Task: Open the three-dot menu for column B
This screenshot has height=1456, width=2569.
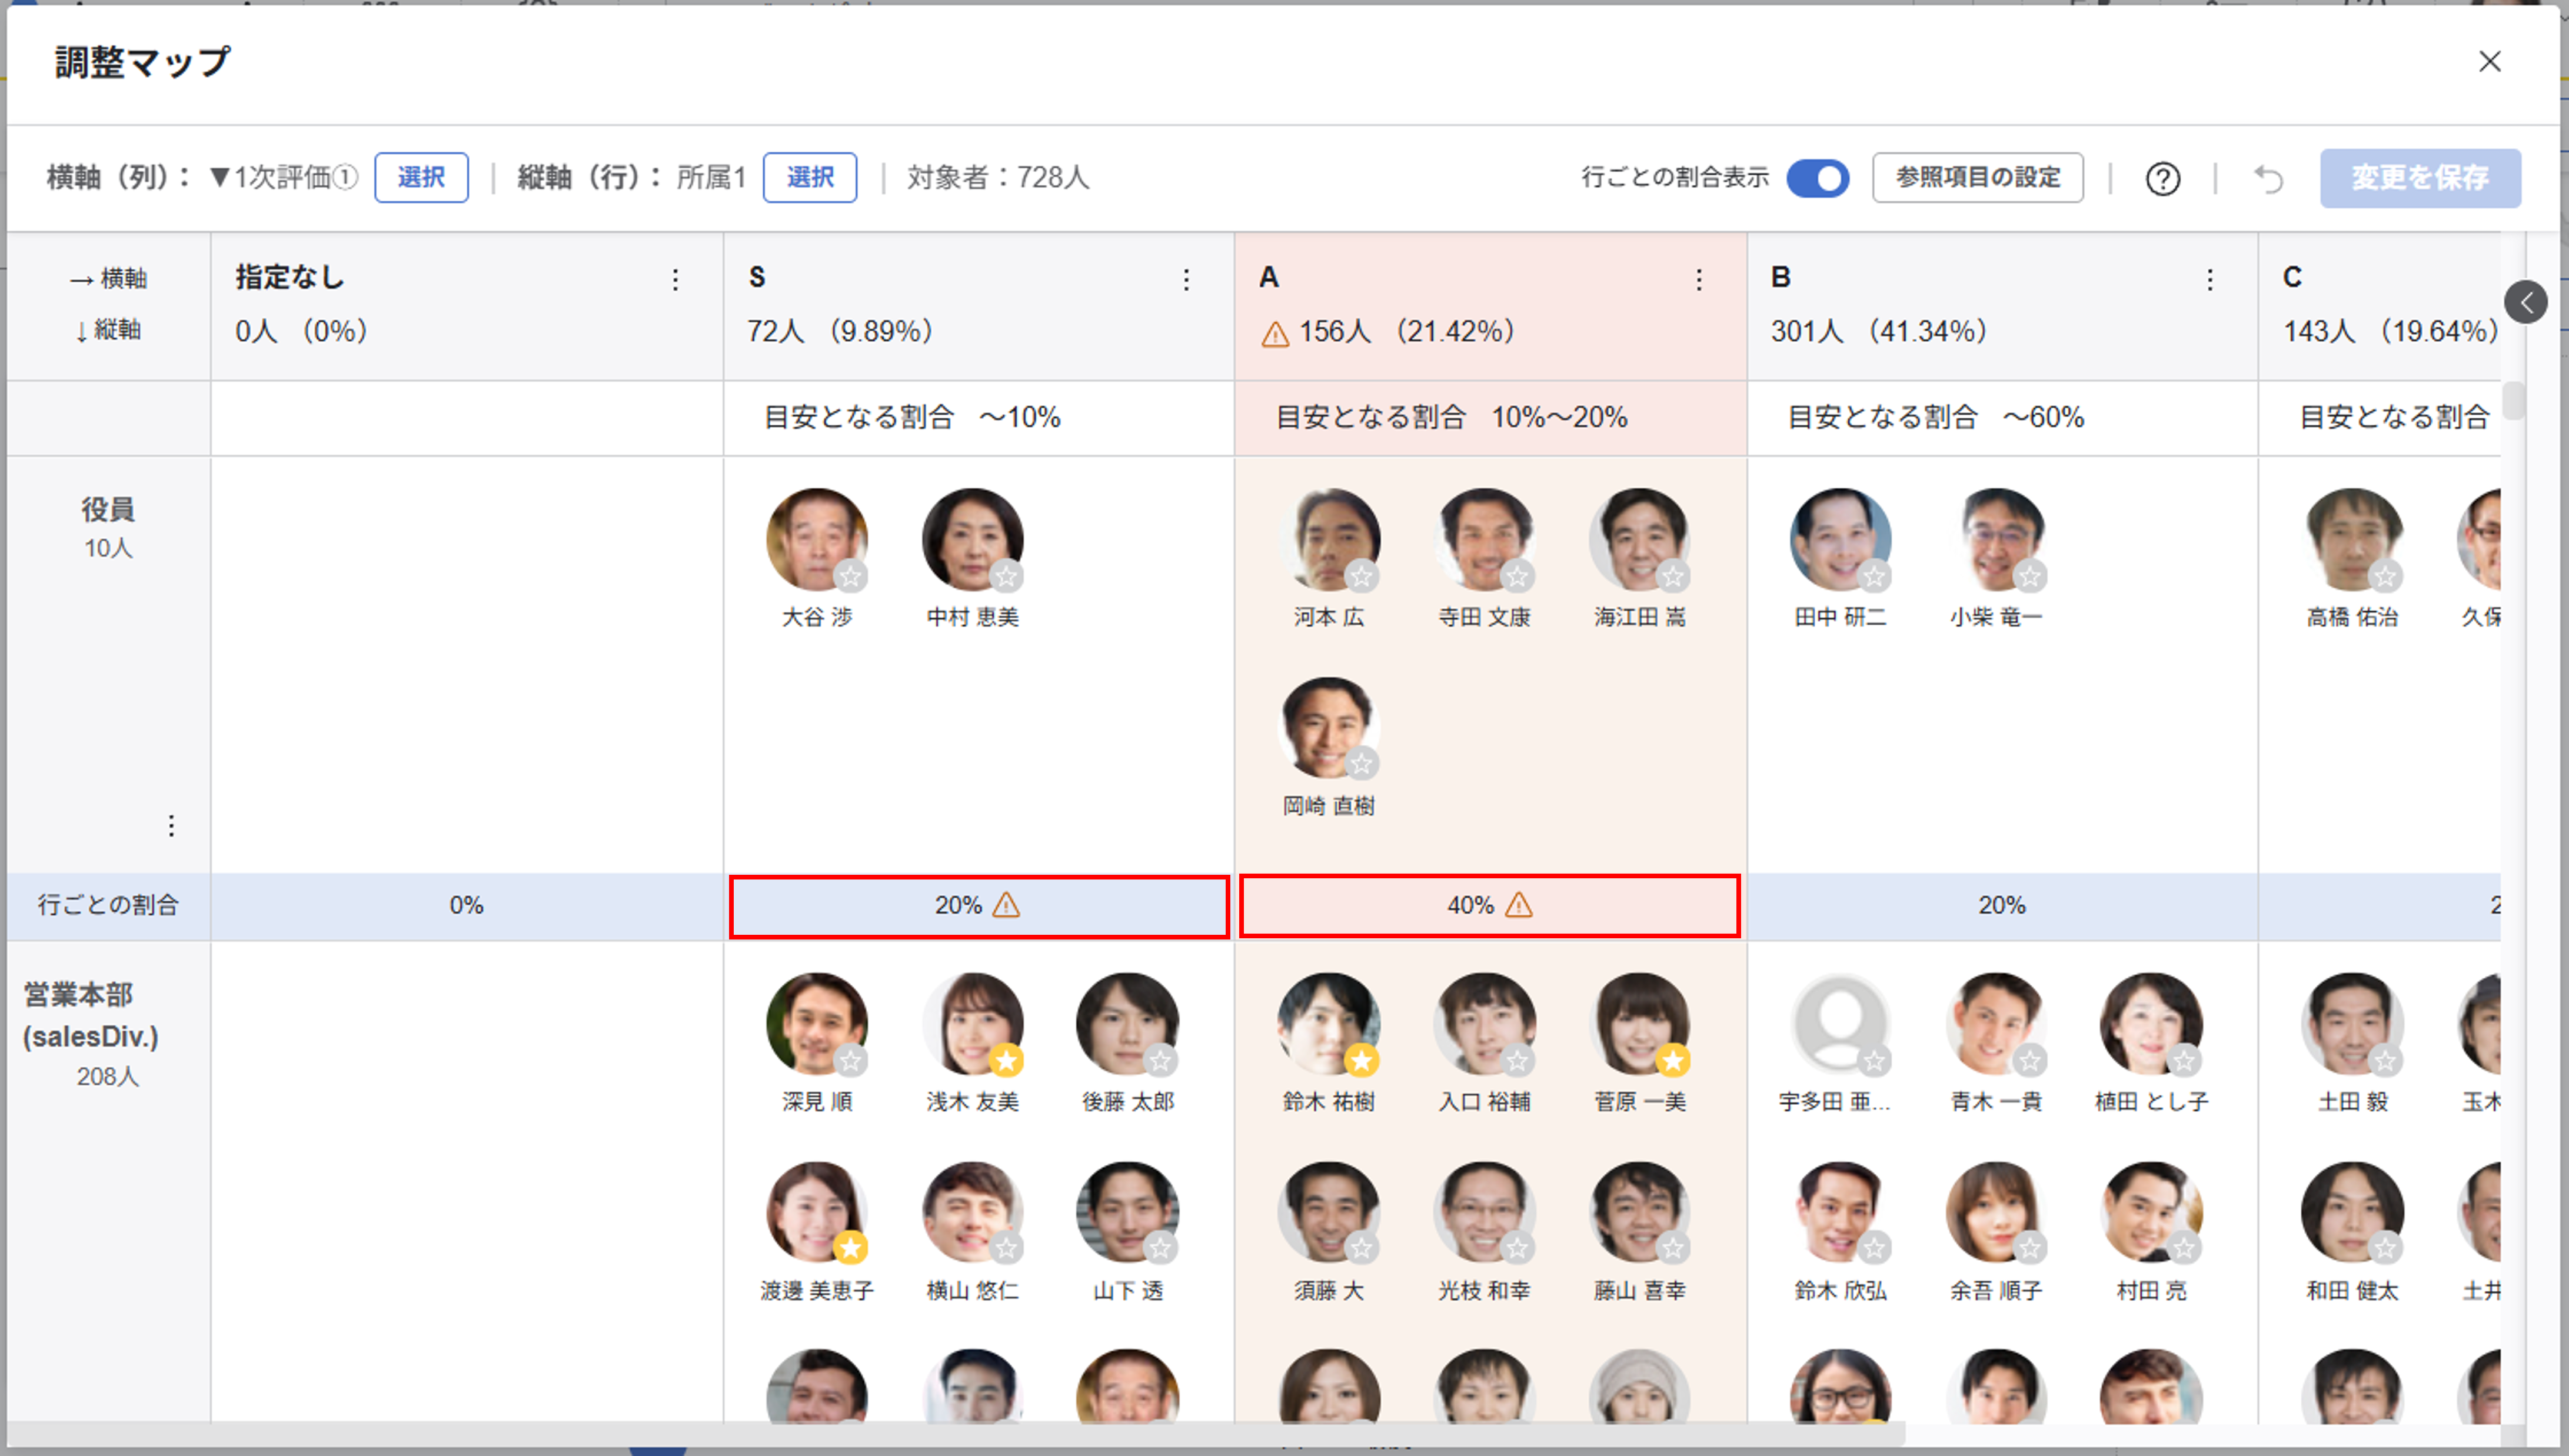Action: tap(2210, 280)
